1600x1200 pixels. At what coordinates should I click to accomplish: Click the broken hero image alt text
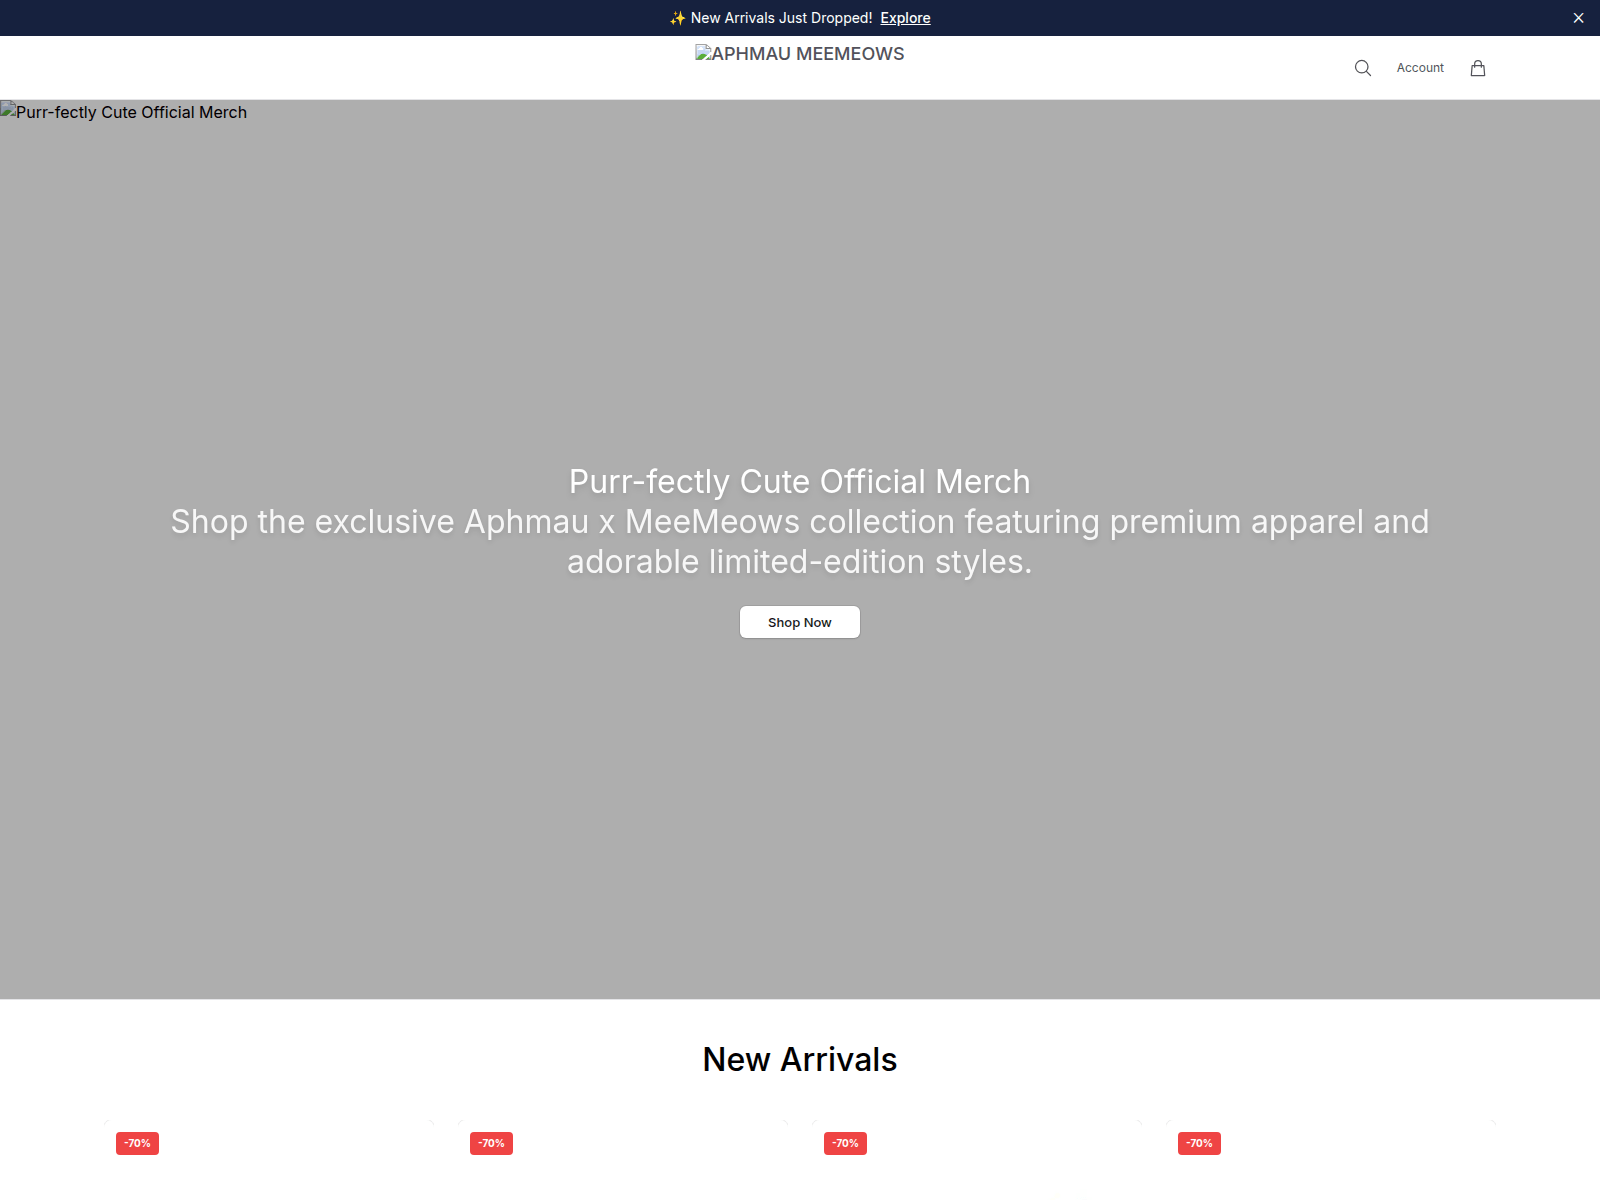point(124,112)
